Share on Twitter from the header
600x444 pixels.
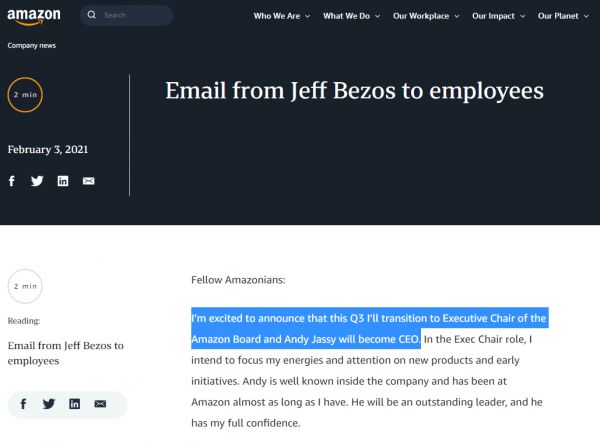pyautogui.click(x=37, y=181)
